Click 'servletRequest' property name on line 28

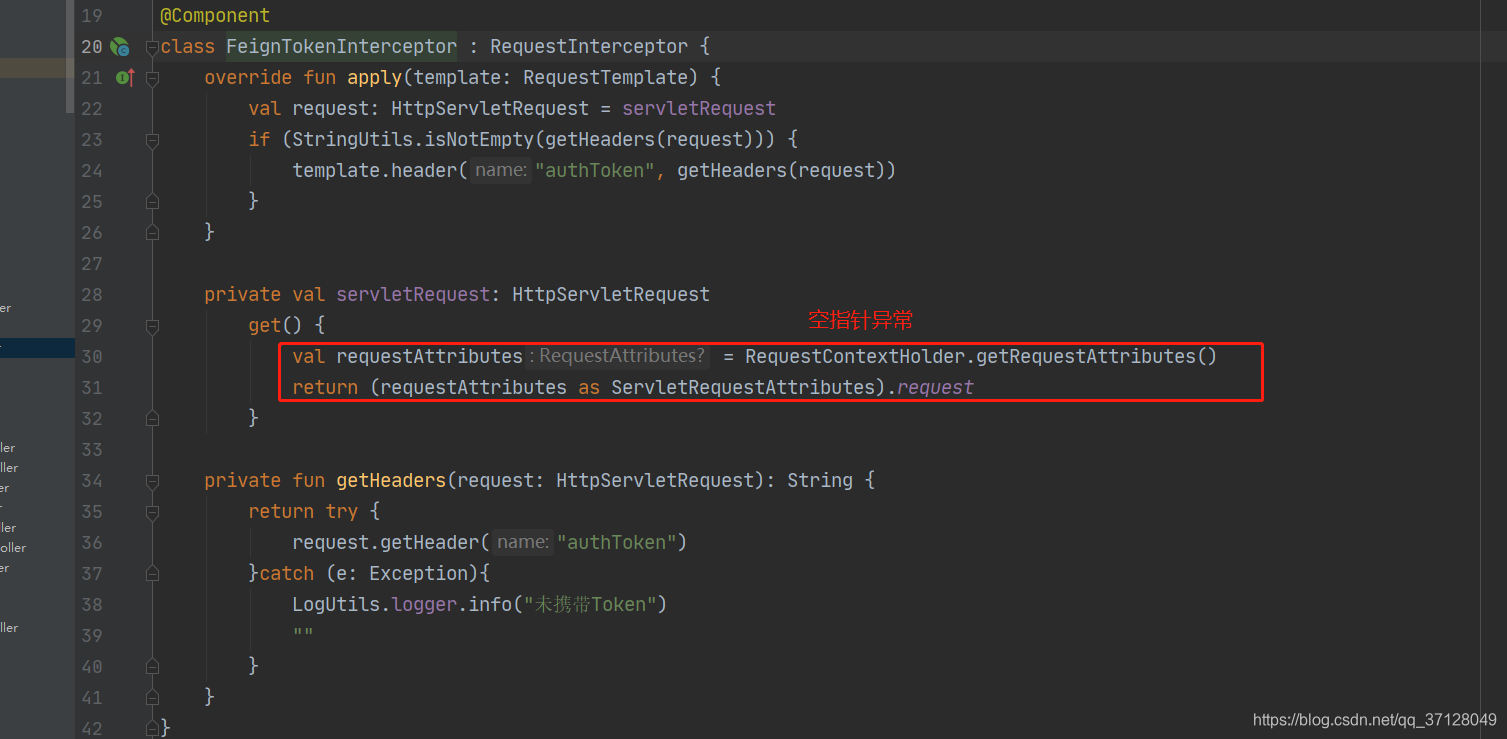(x=413, y=294)
